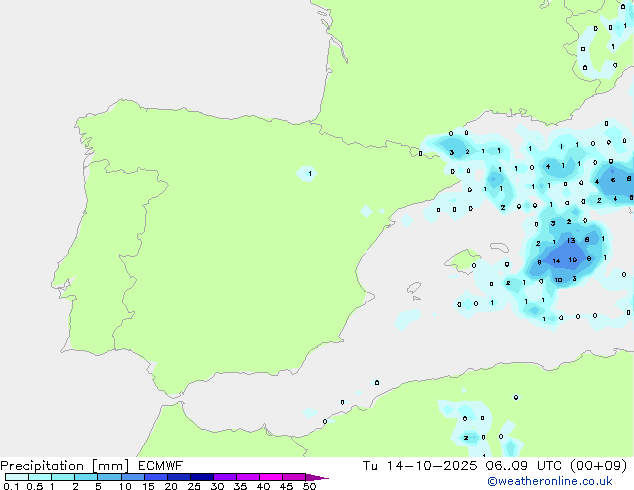Click the 2 mm value over North Africa coast
The height and width of the screenshot is (490, 634).
[x=466, y=437]
